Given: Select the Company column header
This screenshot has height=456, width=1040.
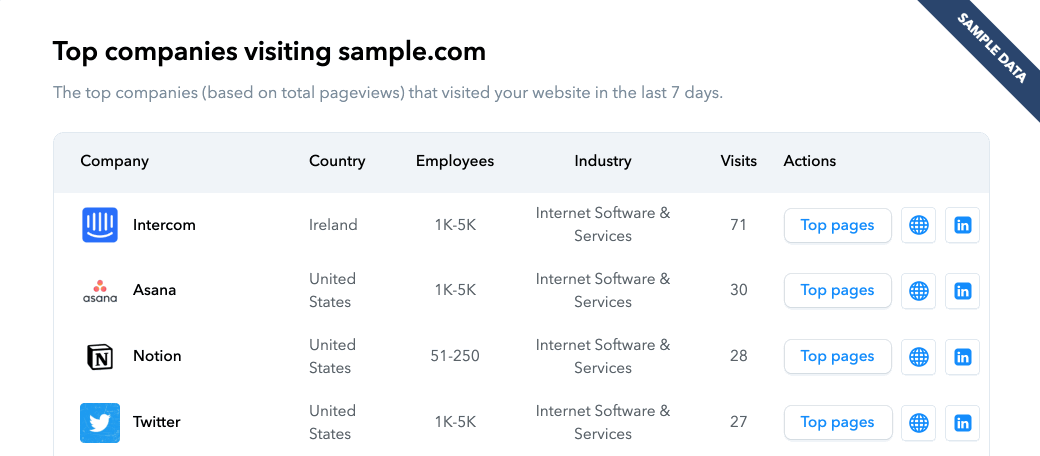Looking at the screenshot, I should 115,161.
